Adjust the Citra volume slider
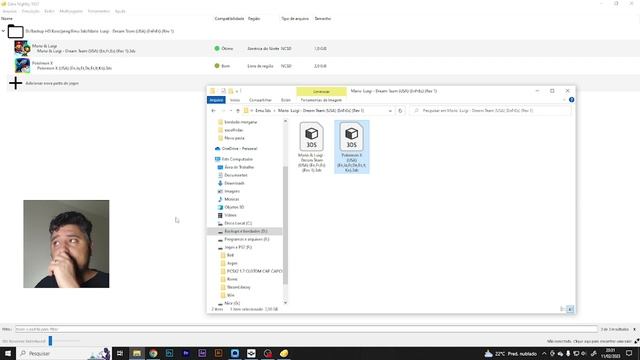The image size is (640, 360). (50, 340)
